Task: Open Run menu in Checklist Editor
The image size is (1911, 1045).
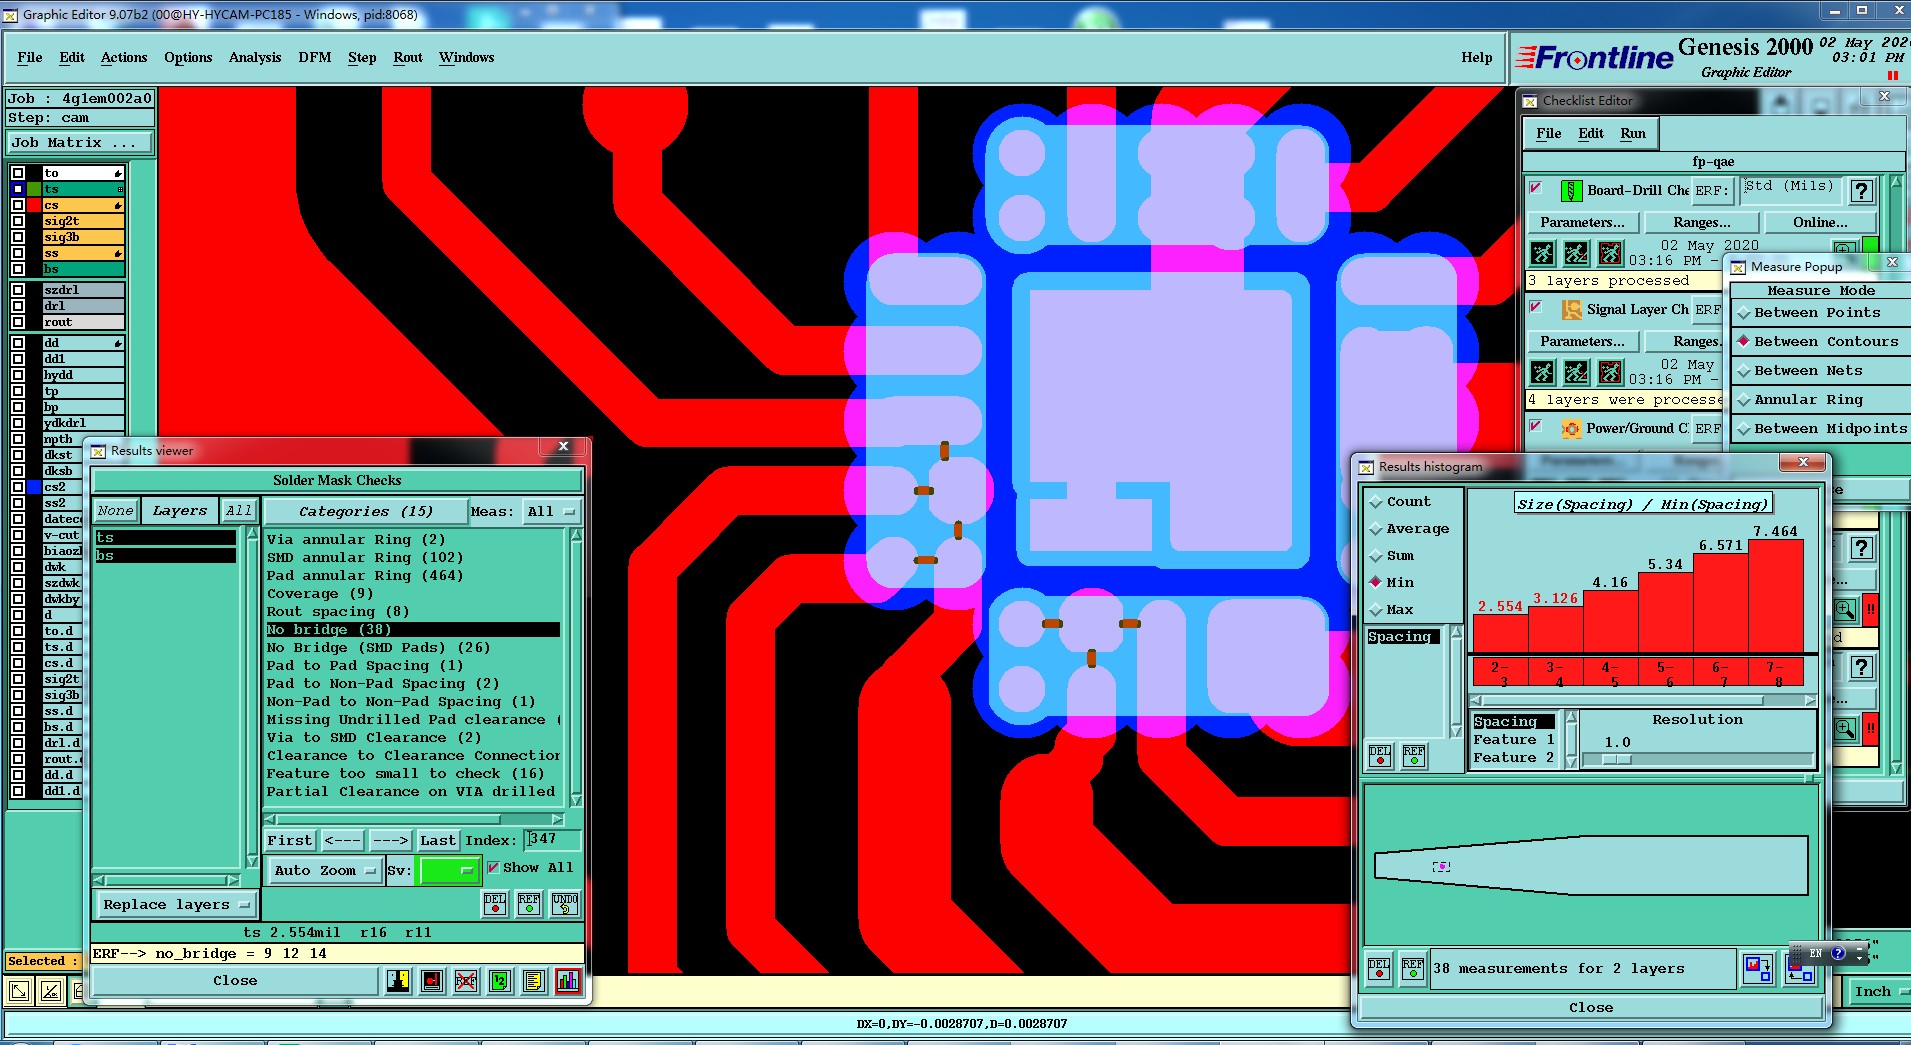Action: (x=1633, y=134)
